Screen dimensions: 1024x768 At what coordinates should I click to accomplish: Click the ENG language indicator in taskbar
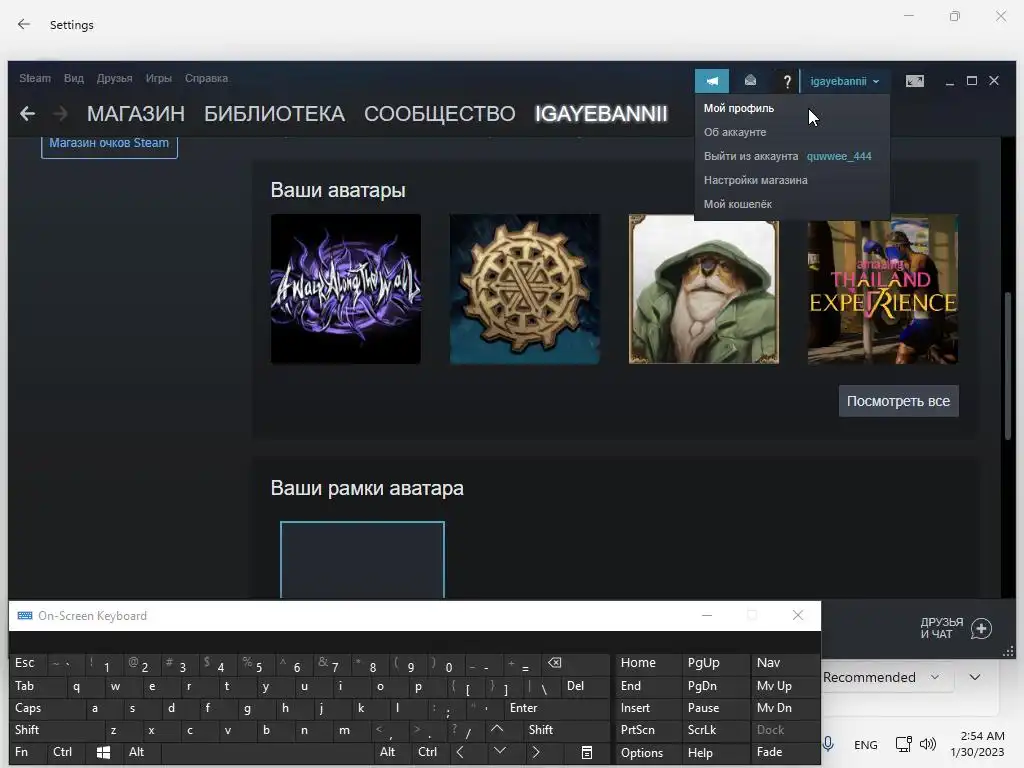point(865,744)
